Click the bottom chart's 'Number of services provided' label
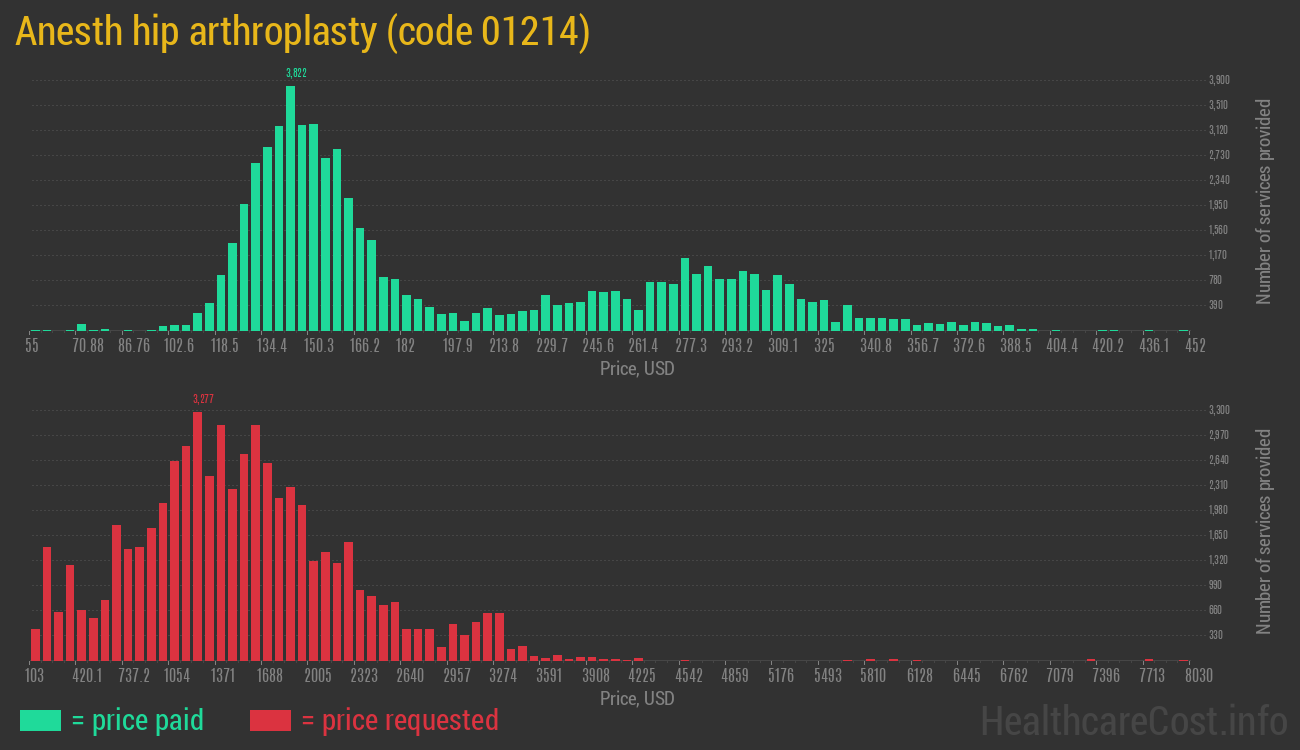Viewport: 1300px width, 750px height. 1264,531
